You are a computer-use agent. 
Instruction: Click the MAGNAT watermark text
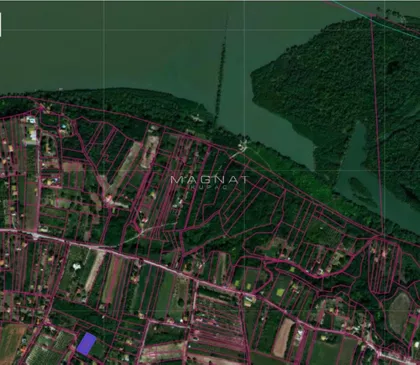tap(210, 180)
